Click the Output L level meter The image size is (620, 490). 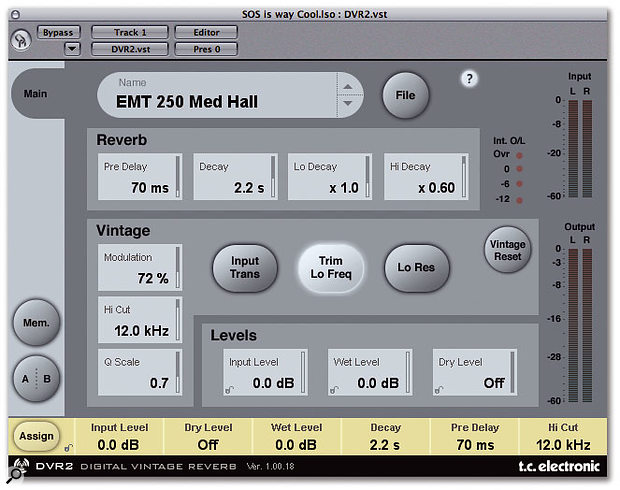tap(573, 325)
